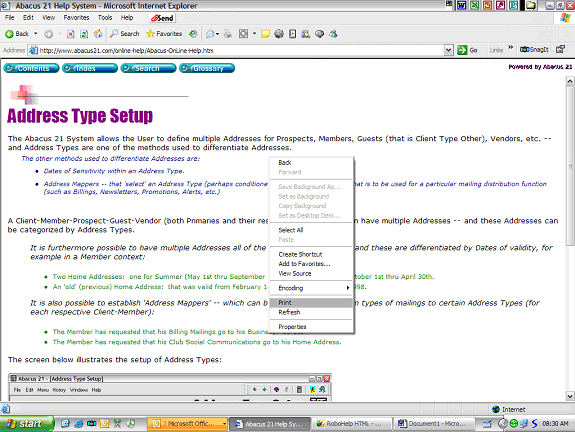Open the Search help tab
Viewport: 575px width, 432px height.
coord(149,68)
